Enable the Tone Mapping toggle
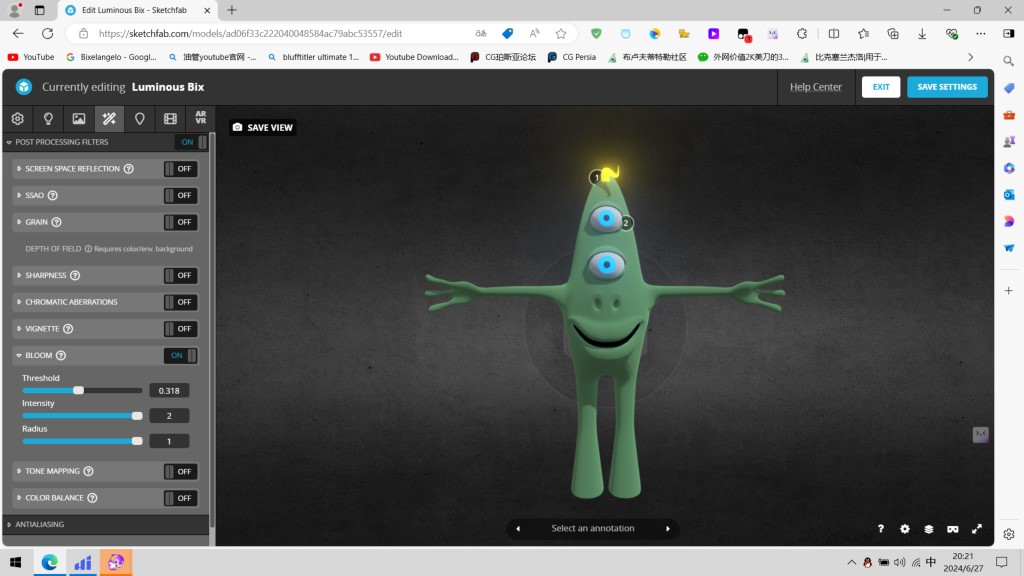The width and height of the screenshot is (1024, 576). pos(180,472)
